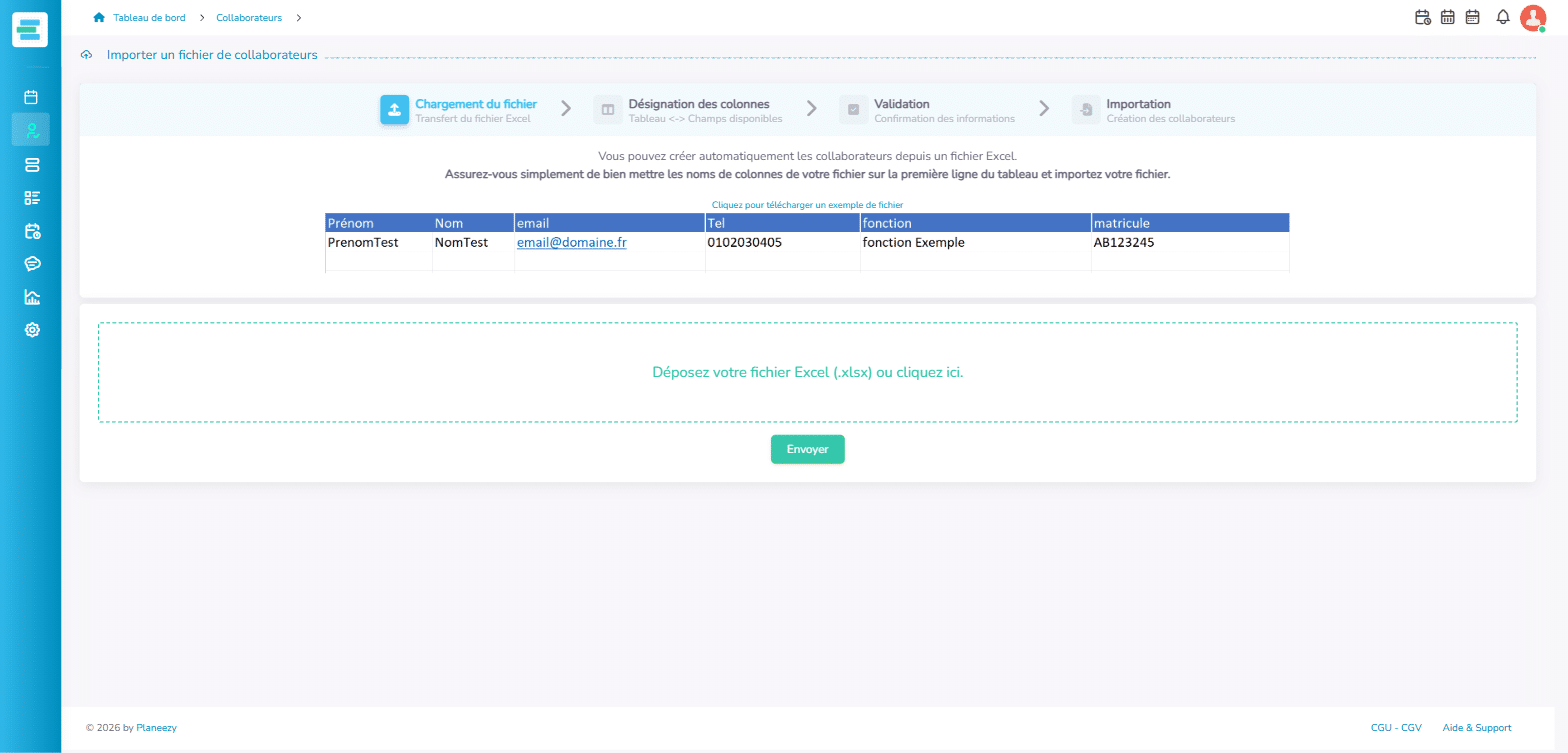1568x753 pixels.
Task: Download the example file link
Action: [x=807, y=205]
